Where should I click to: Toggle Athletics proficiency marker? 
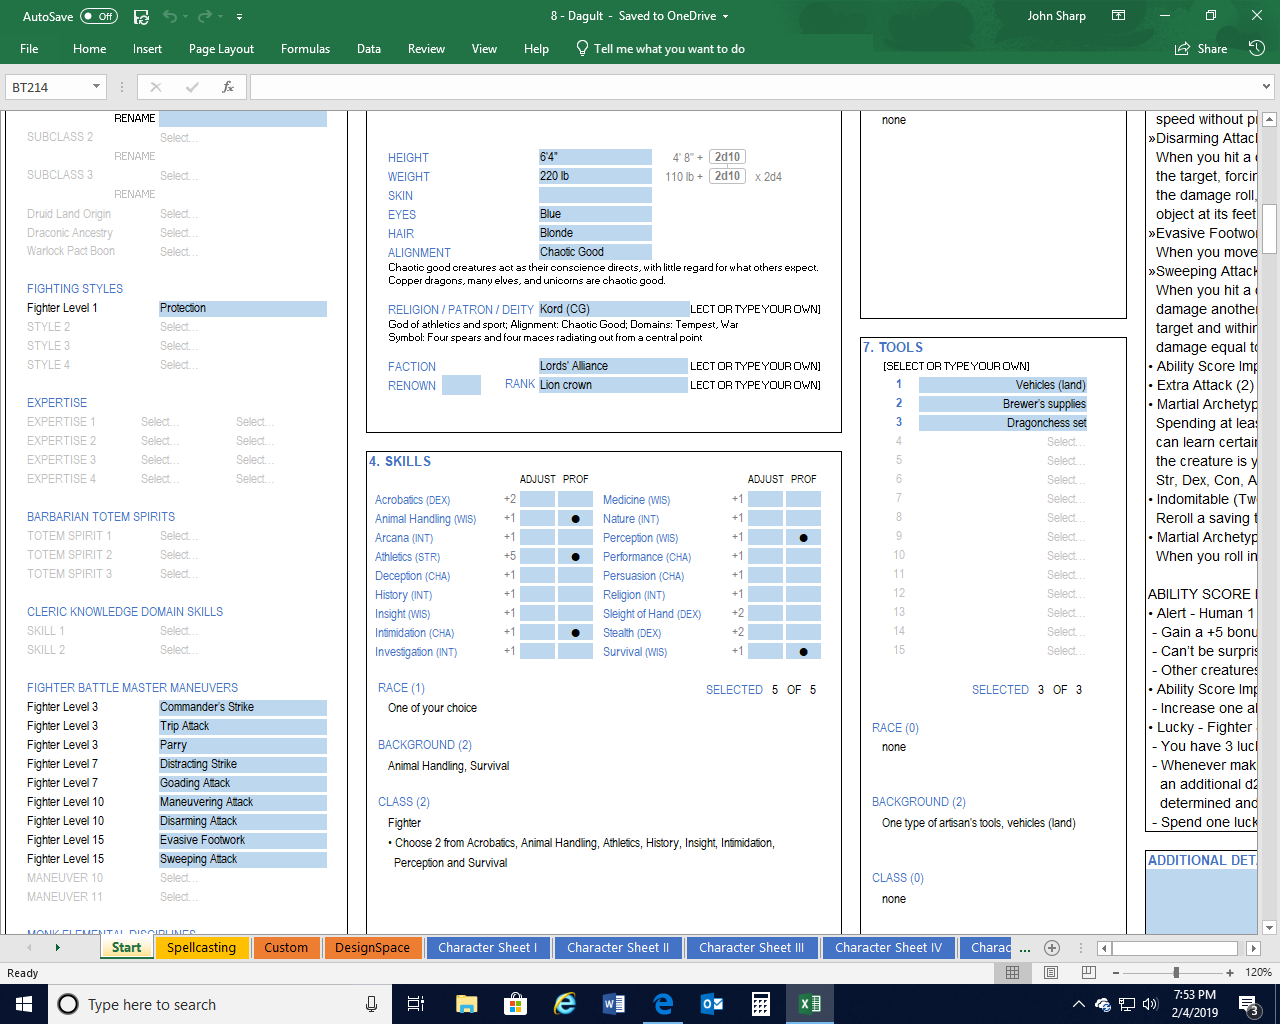click(575, 557)
